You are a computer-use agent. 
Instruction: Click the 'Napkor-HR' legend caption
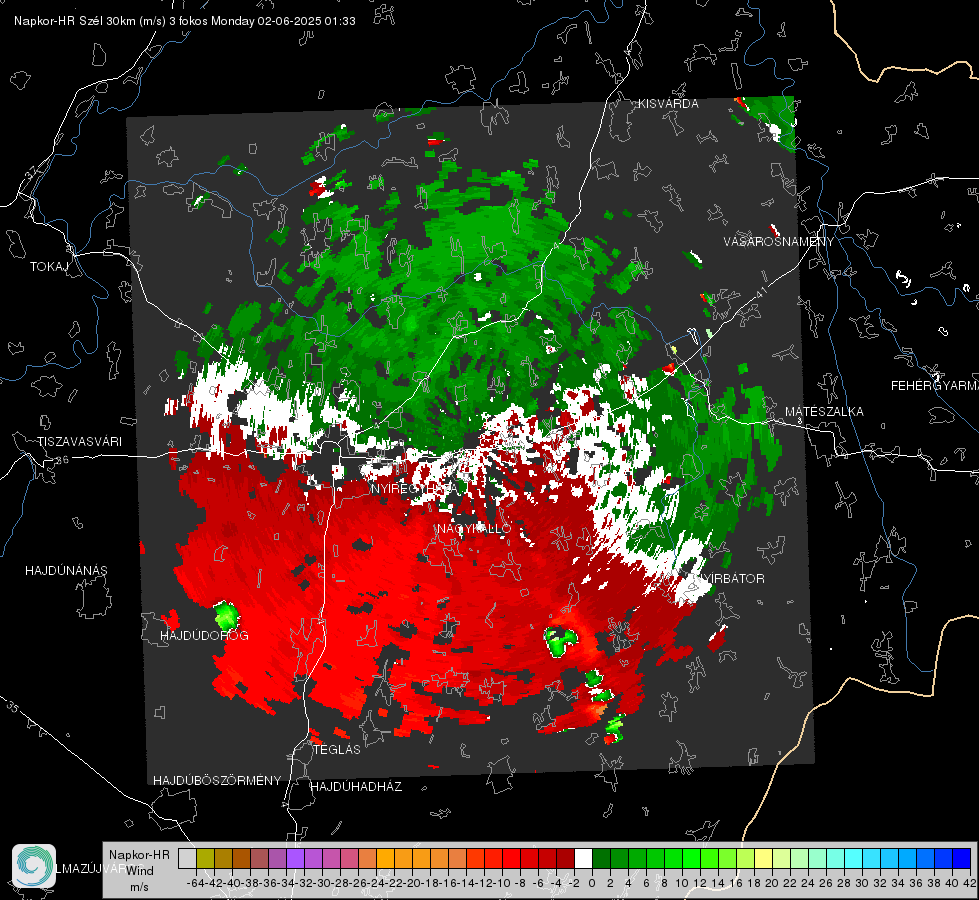pyautogui.click(x=139, y=855)
